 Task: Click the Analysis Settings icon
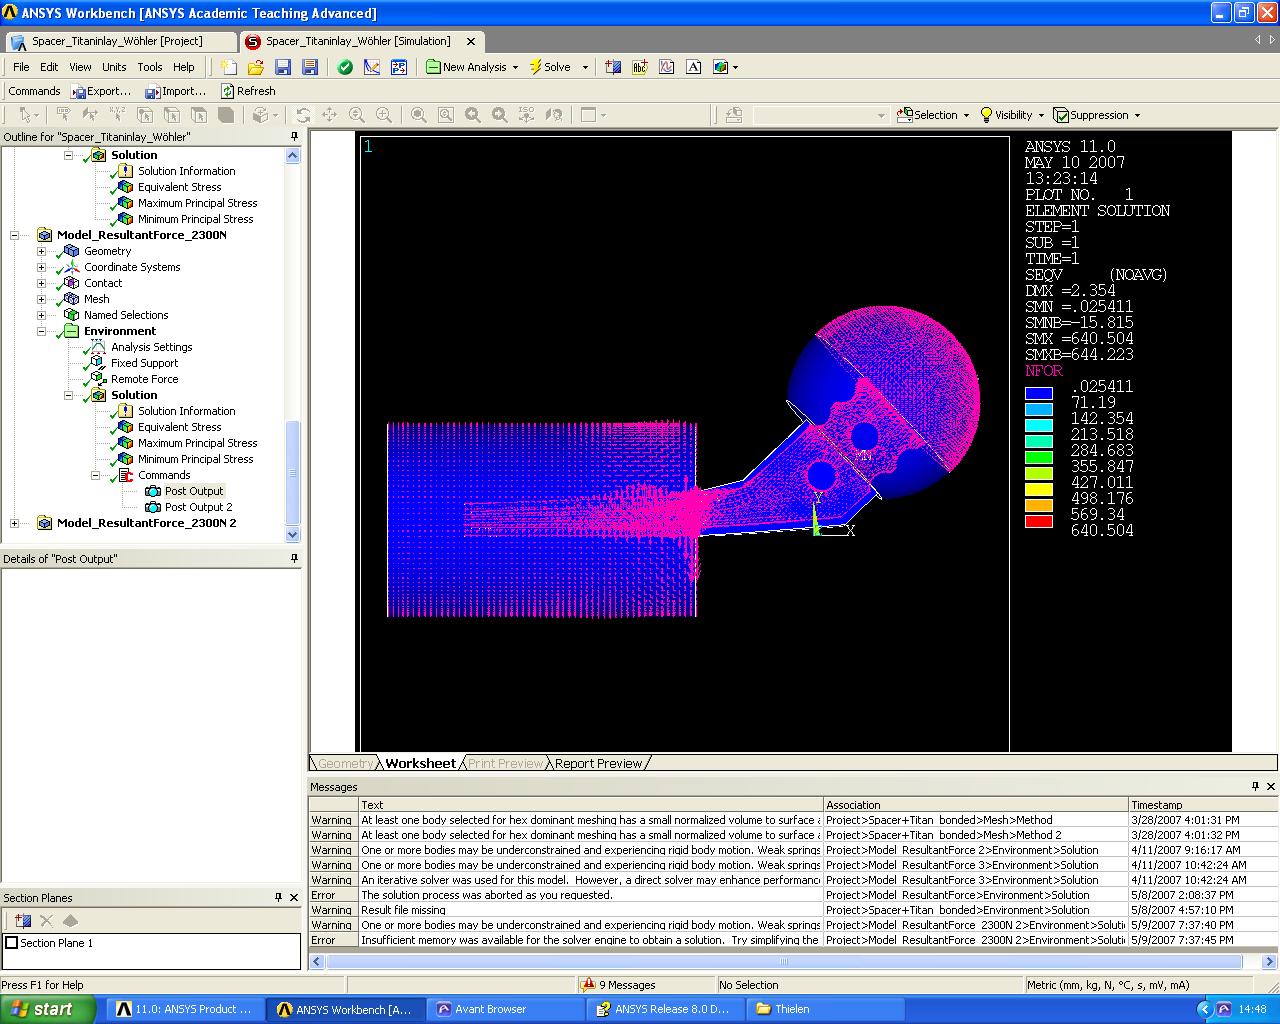tap(99, 347)
